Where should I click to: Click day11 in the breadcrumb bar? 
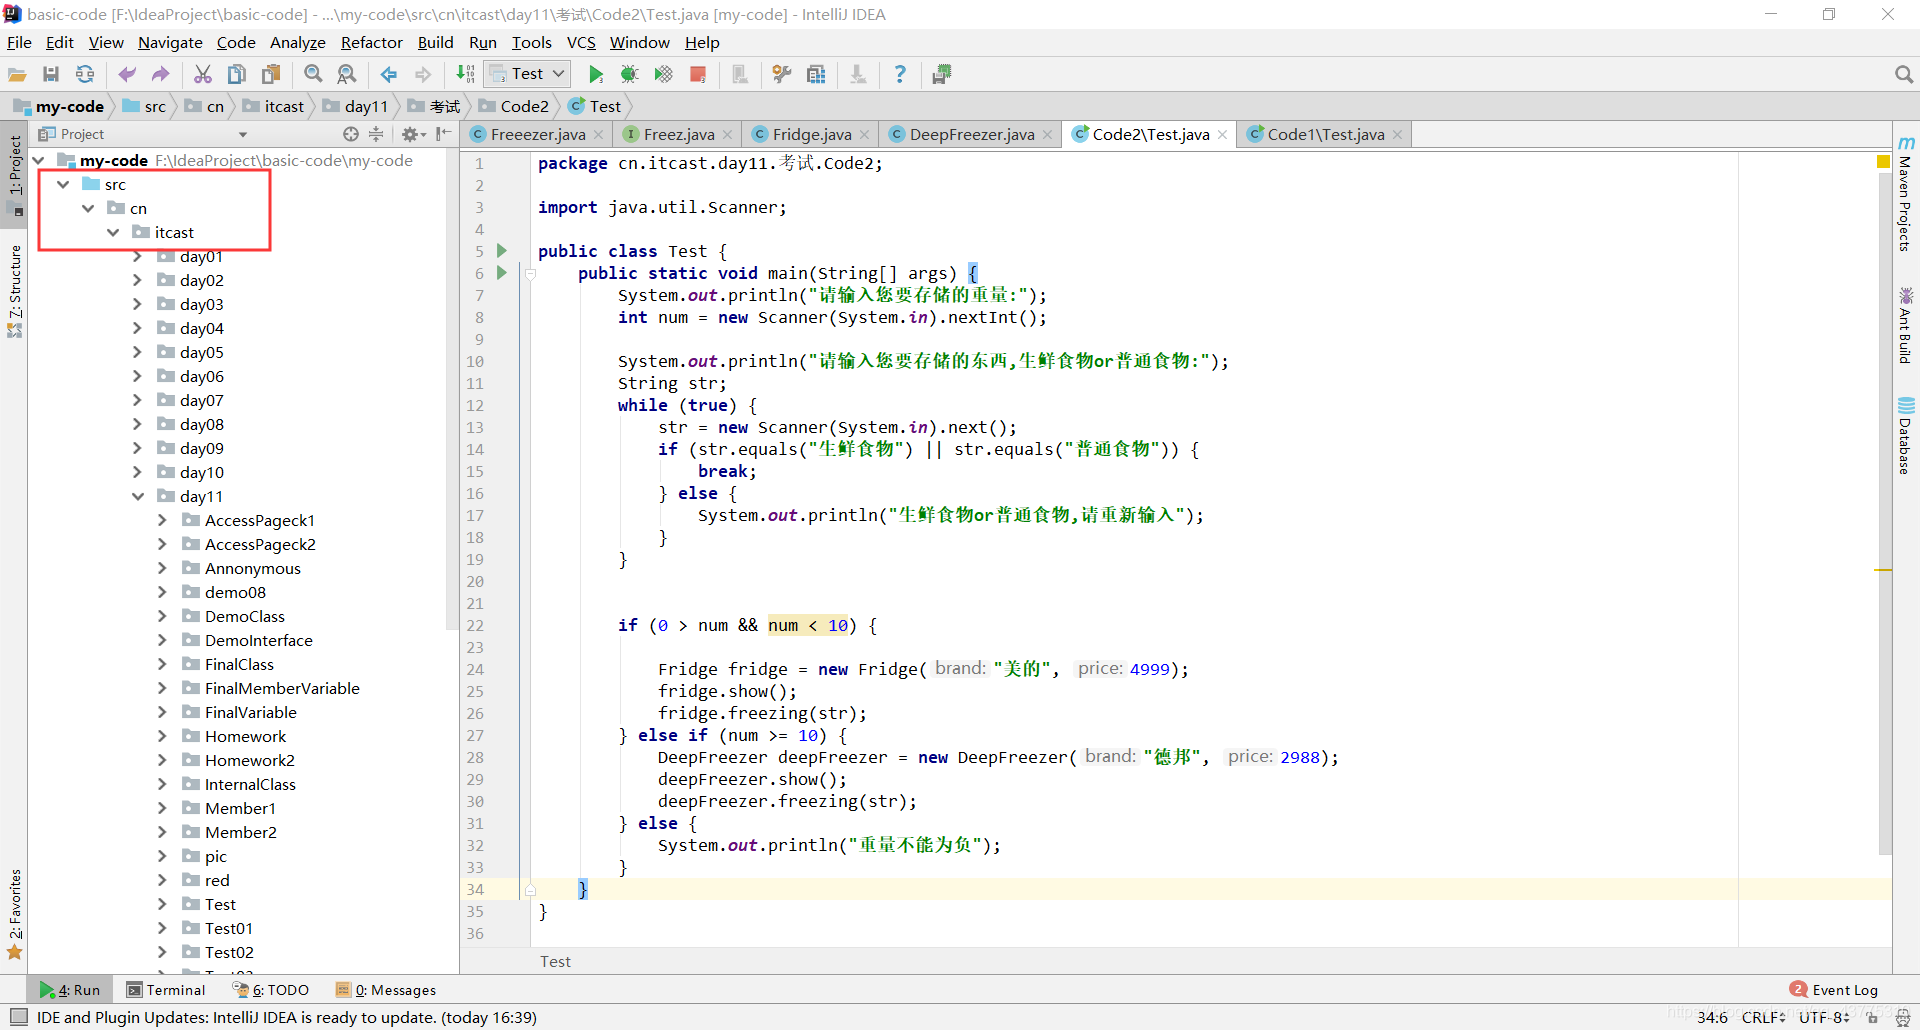coord(366,106)
